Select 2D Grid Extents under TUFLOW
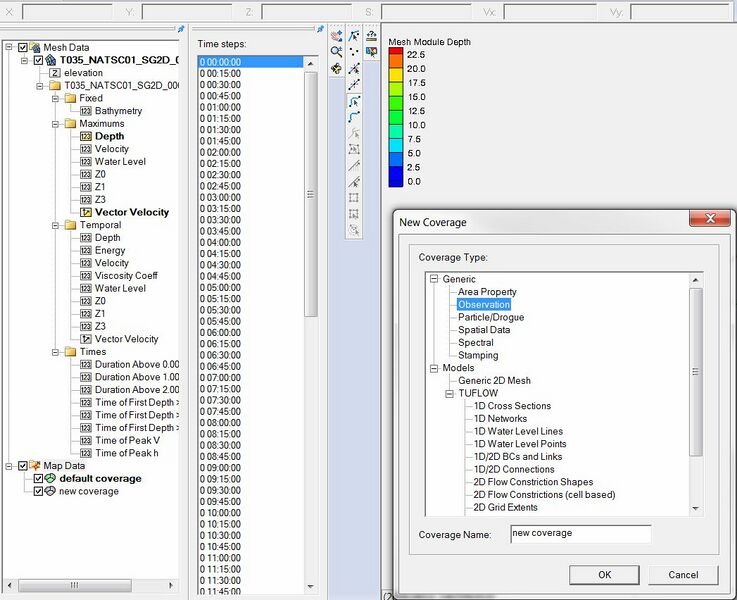This screenshot has width=737, height=600. tap(505, 507)
